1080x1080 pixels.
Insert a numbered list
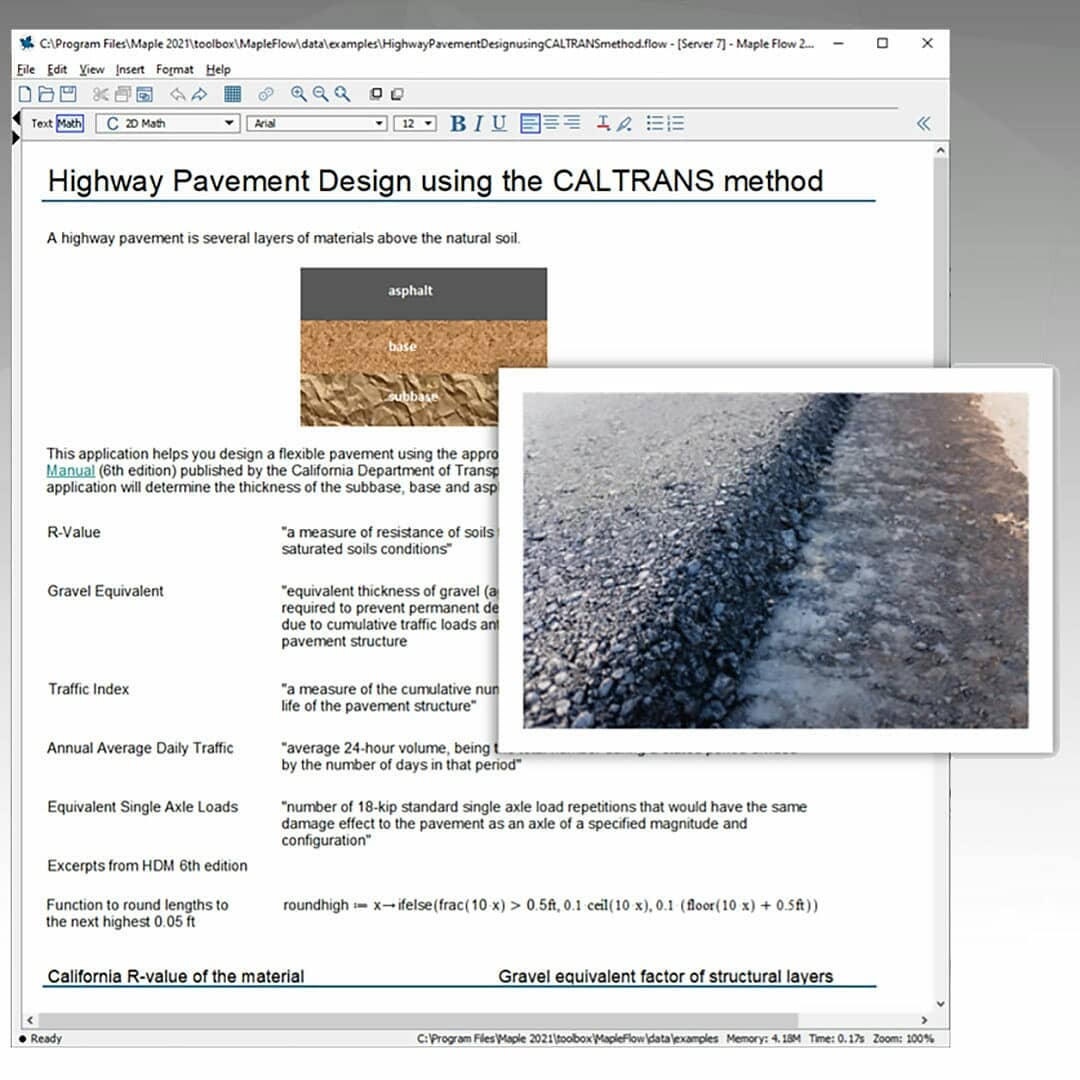tap(676, 123)
